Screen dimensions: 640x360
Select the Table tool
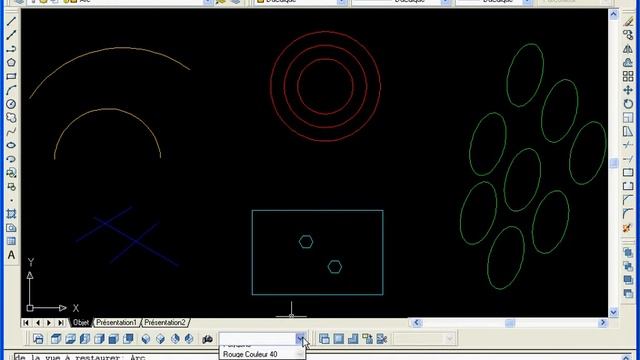click(11, 241)
